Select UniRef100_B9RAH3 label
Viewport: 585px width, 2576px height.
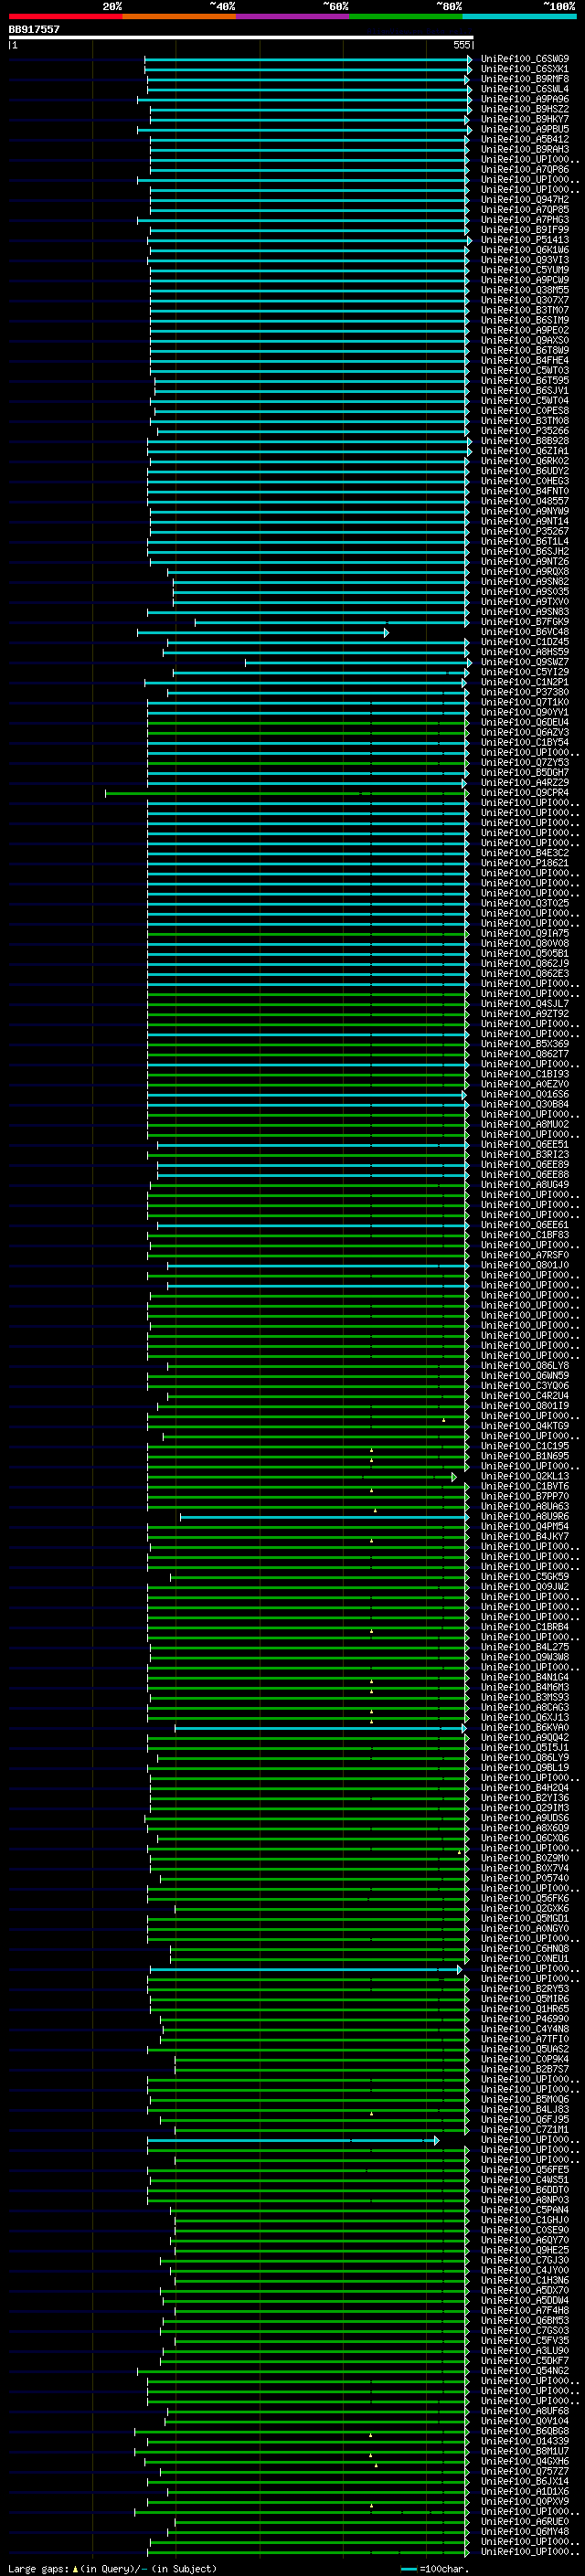point(525,149)
